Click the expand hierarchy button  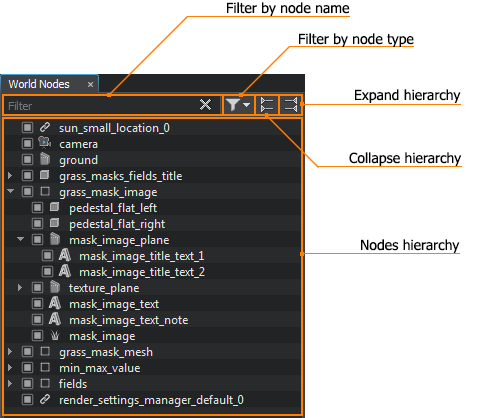click(x=290, y=105)
